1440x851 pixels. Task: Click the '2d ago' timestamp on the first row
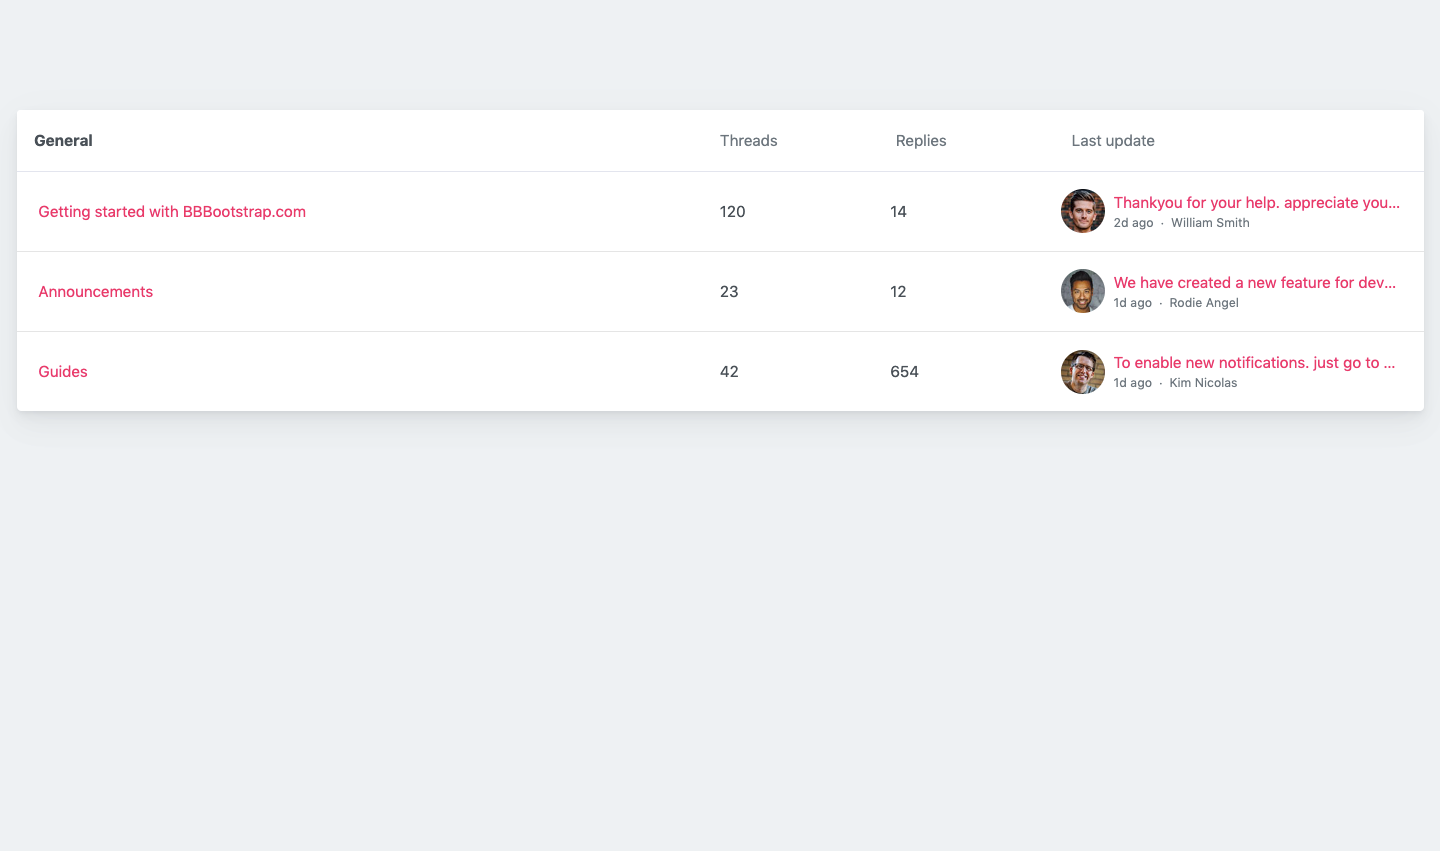click(1133, 222)
